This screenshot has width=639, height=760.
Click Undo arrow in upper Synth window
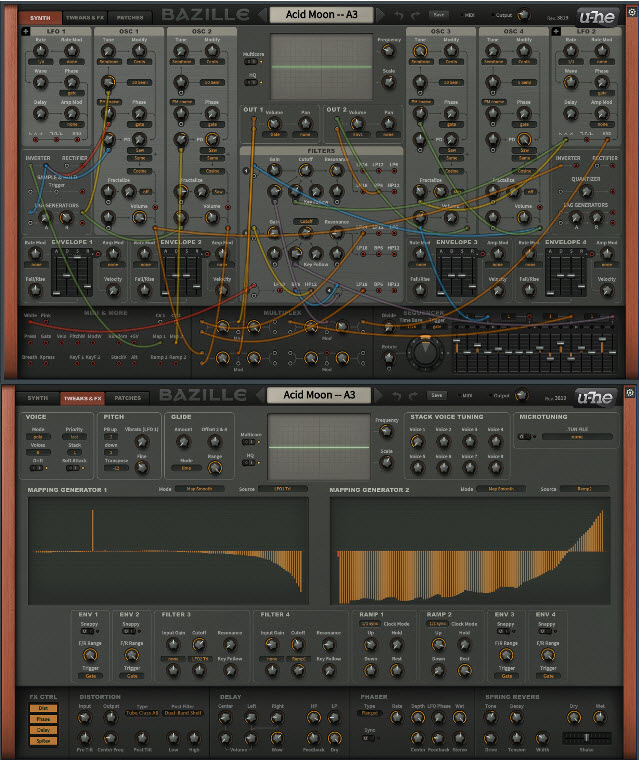coord(399,16)
